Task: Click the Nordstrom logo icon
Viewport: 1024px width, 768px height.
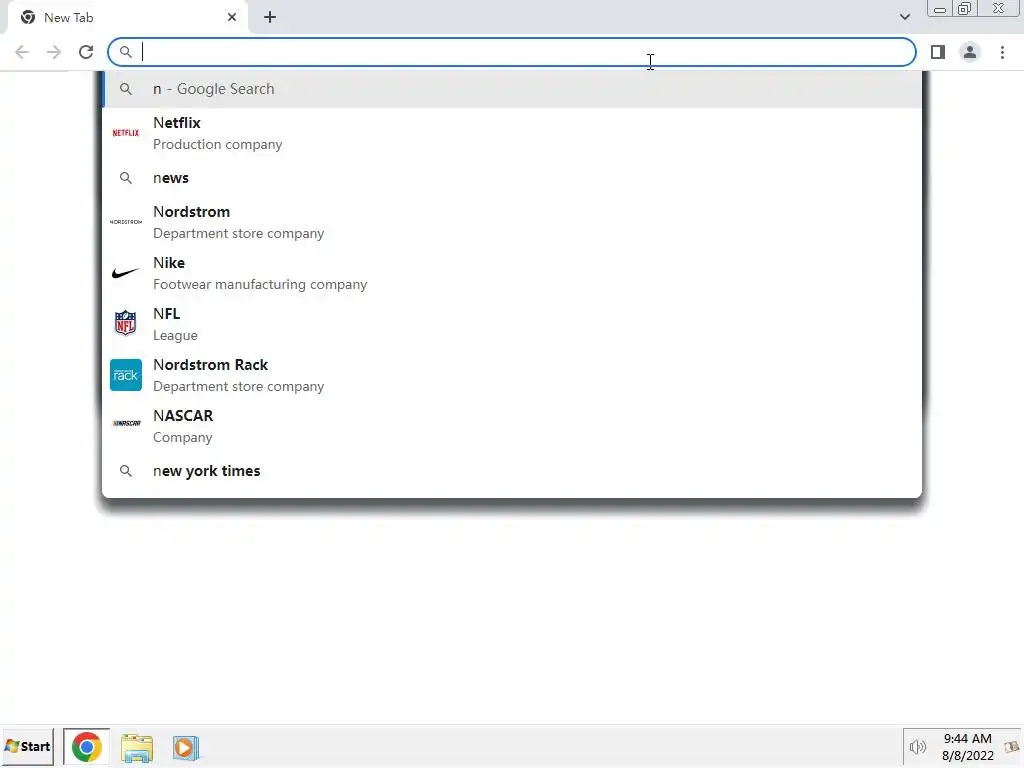Action: point(125,222)
